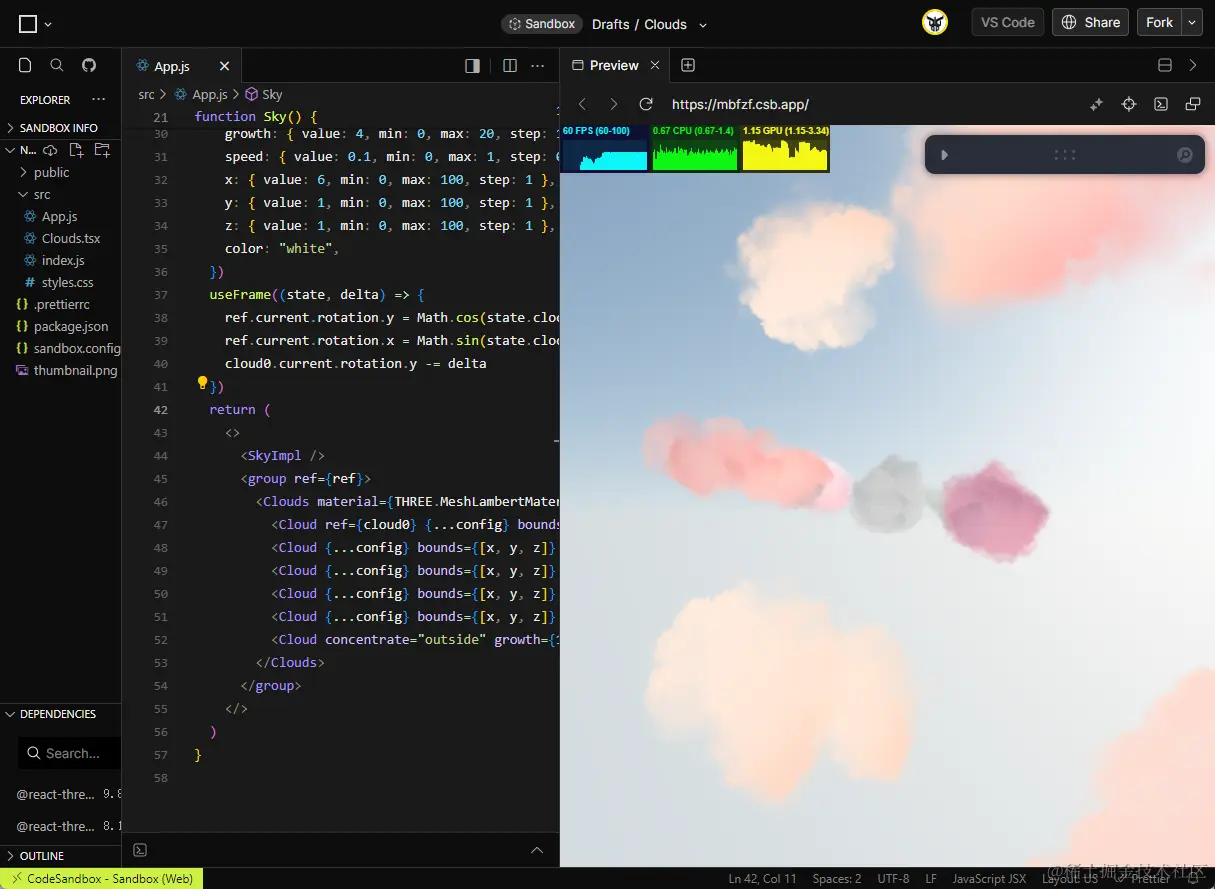Click the crosshair inspect icon in preview bar
Screen dimensions: 1215x889
click(1129, 104)
